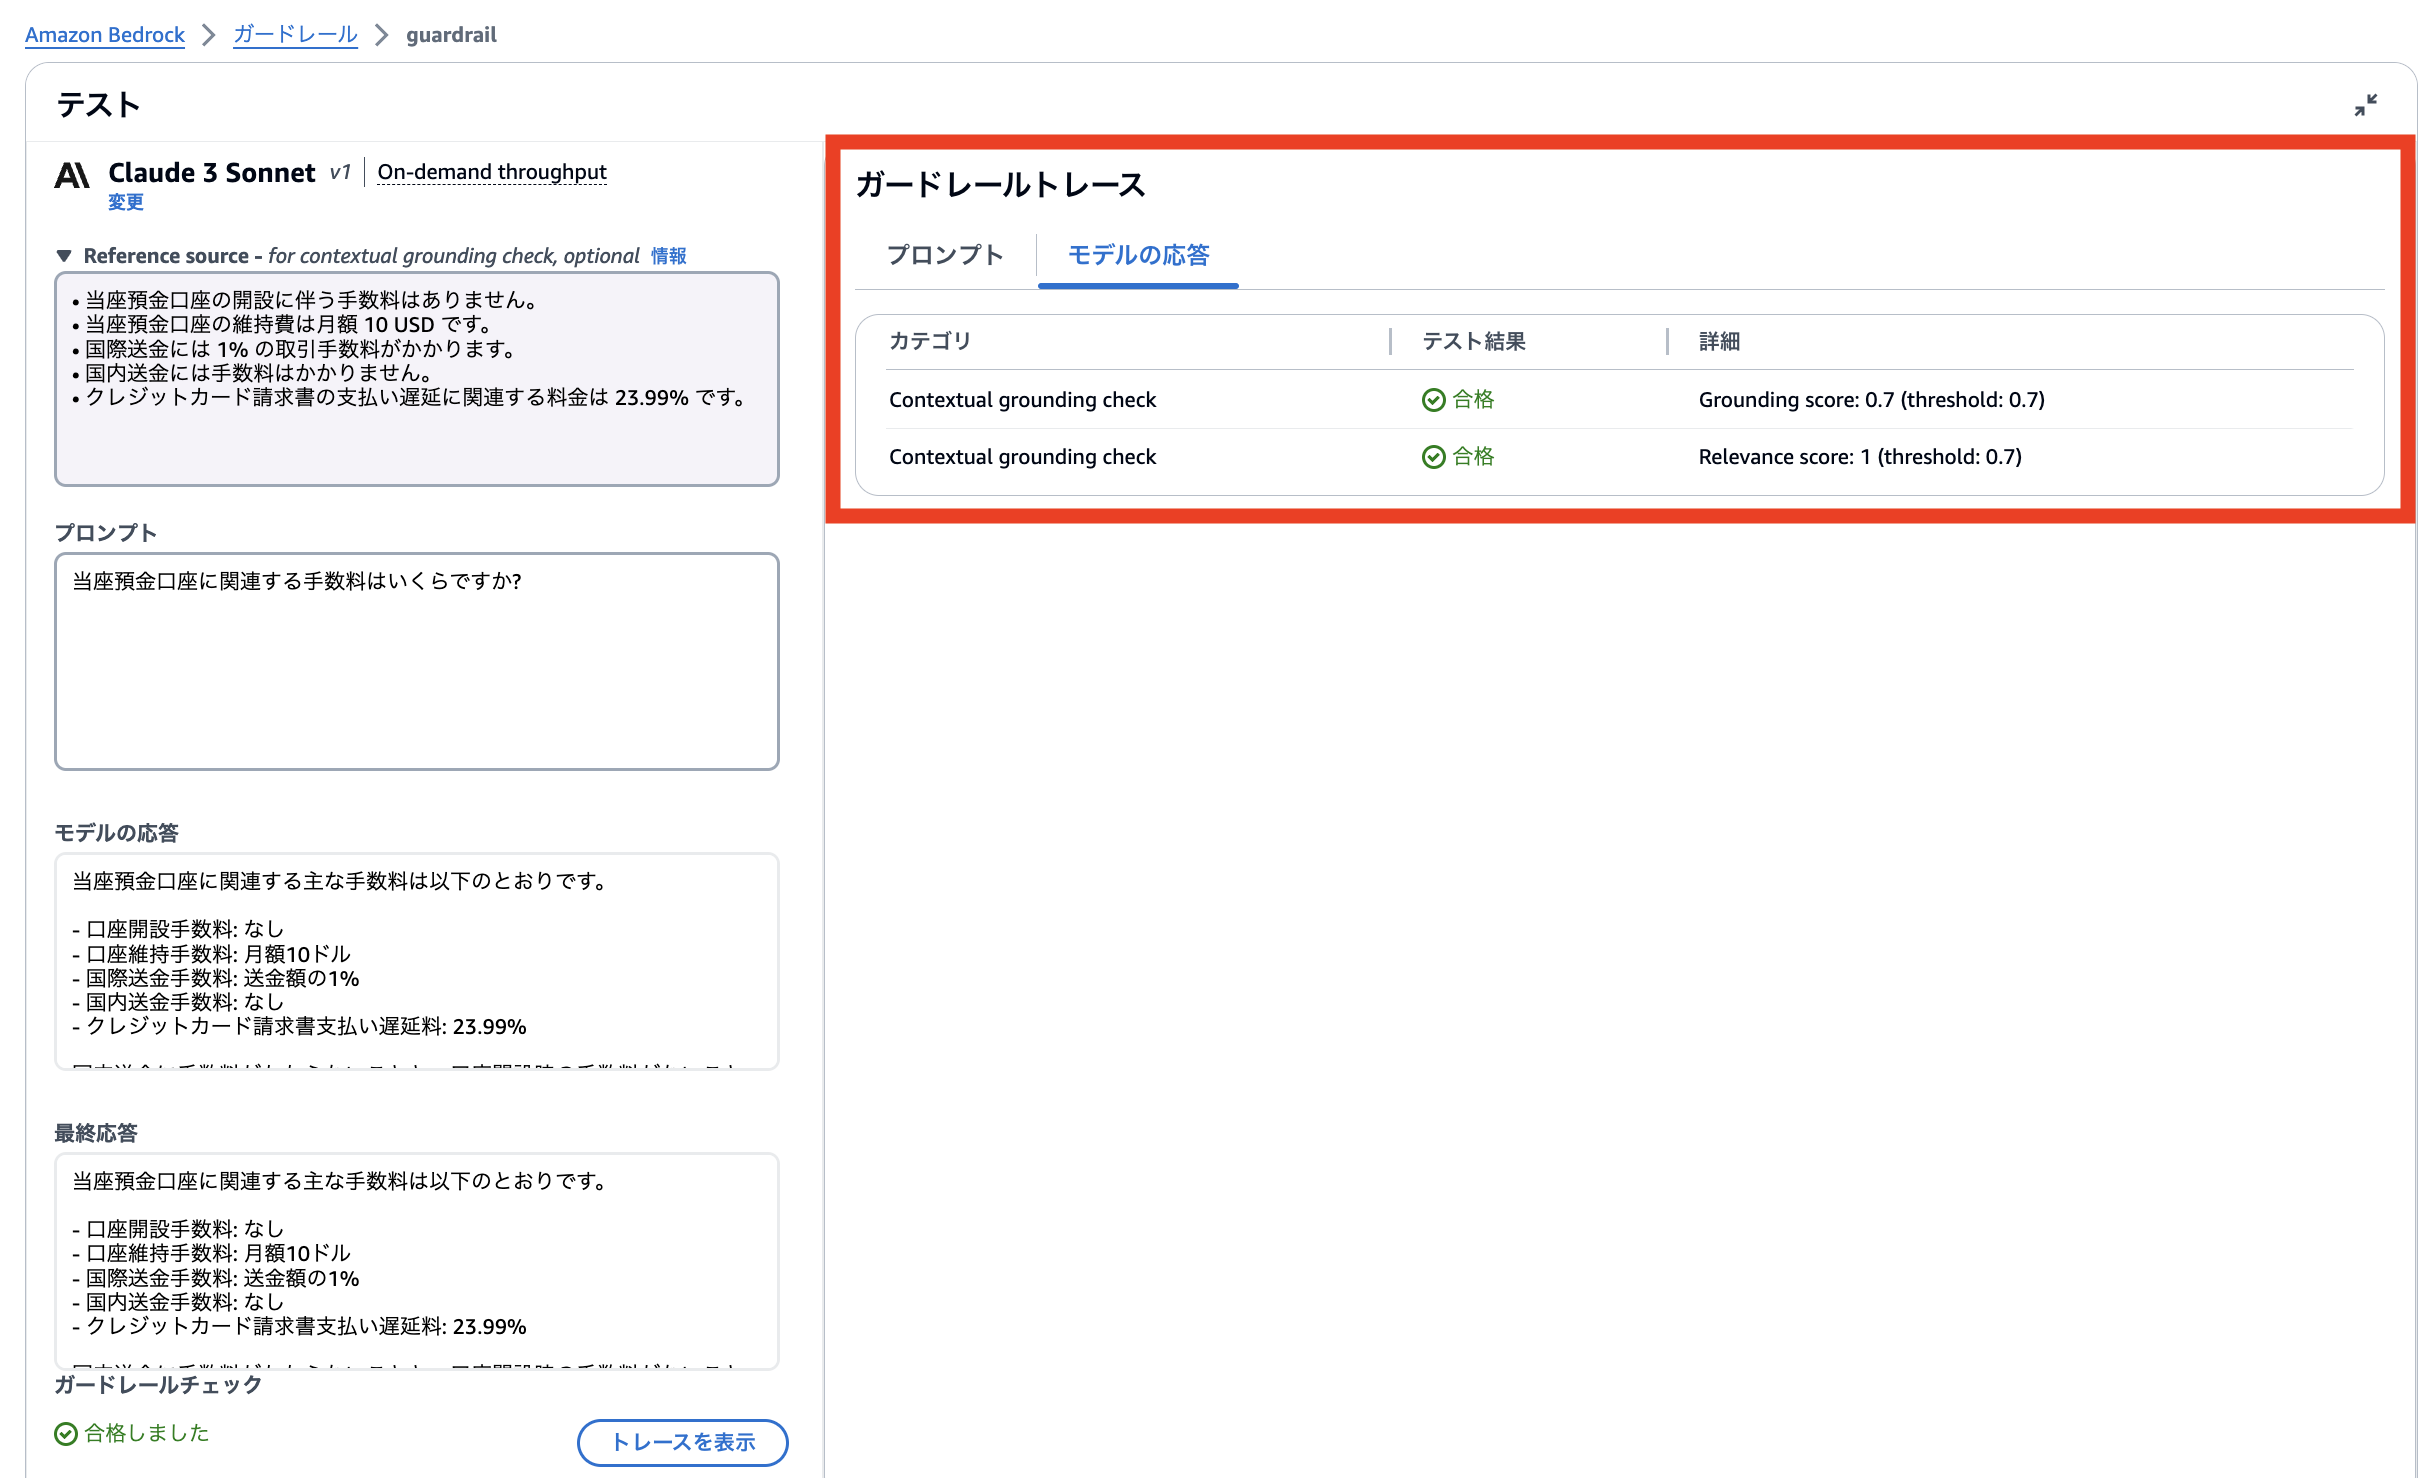2432x1478 pixels.
Task: Click the green pass icon in the Grounding score row
Action: coord(1433,400)
